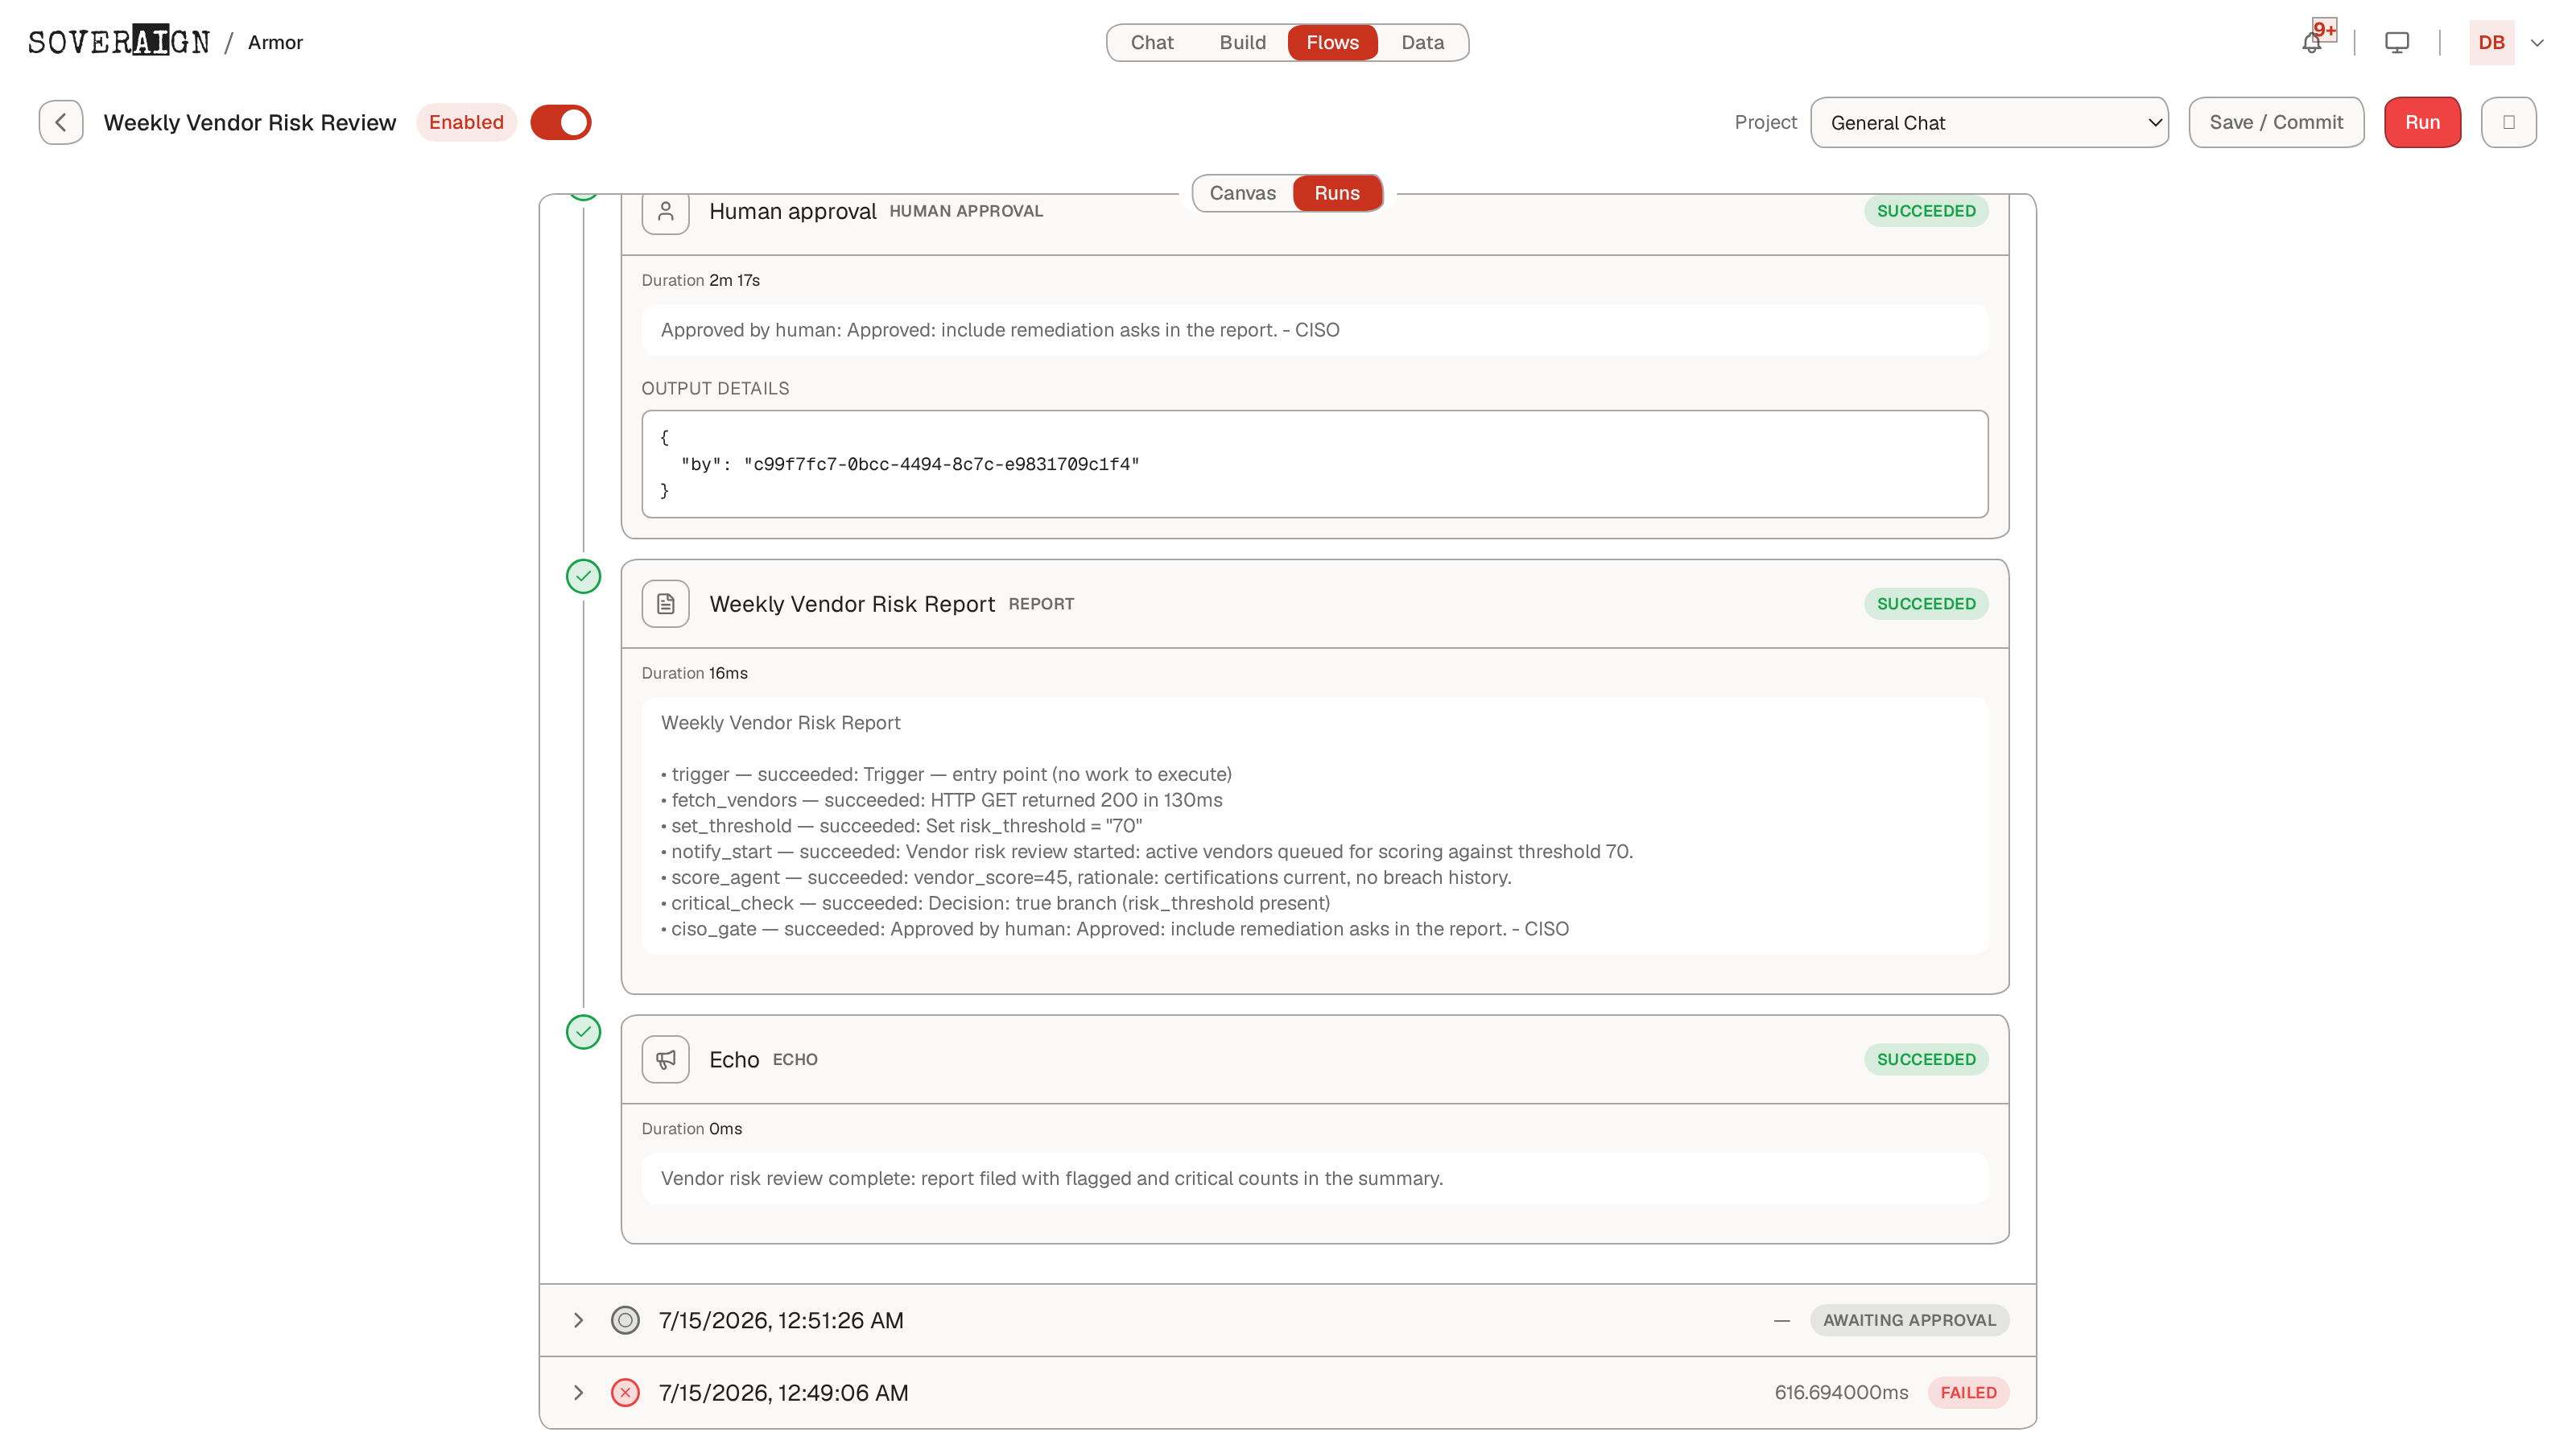Image resolution: width=2576 pixels, height=1449 pixels.
Task: Click the OUTPUT DETAILS label
Action: click(x=715, y=388)
